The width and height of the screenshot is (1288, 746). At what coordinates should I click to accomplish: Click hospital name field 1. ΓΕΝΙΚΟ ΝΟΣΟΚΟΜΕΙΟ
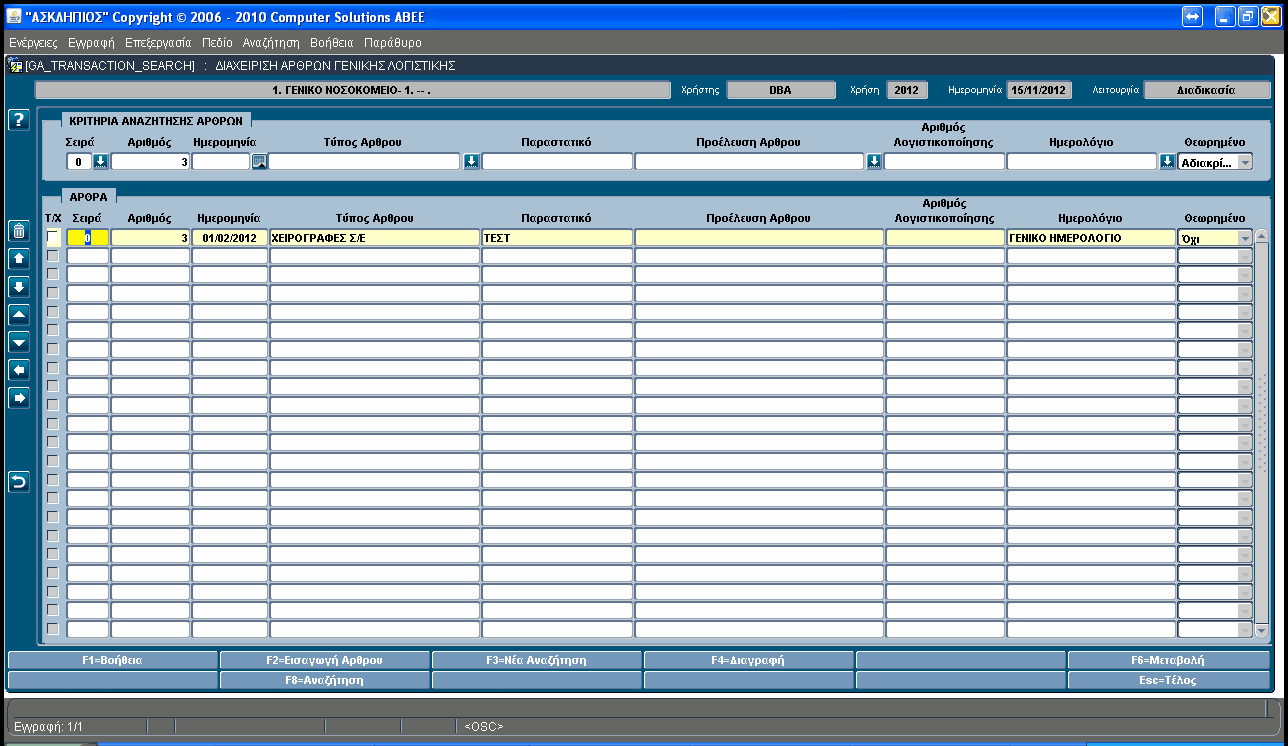click(x=353, y=90)
